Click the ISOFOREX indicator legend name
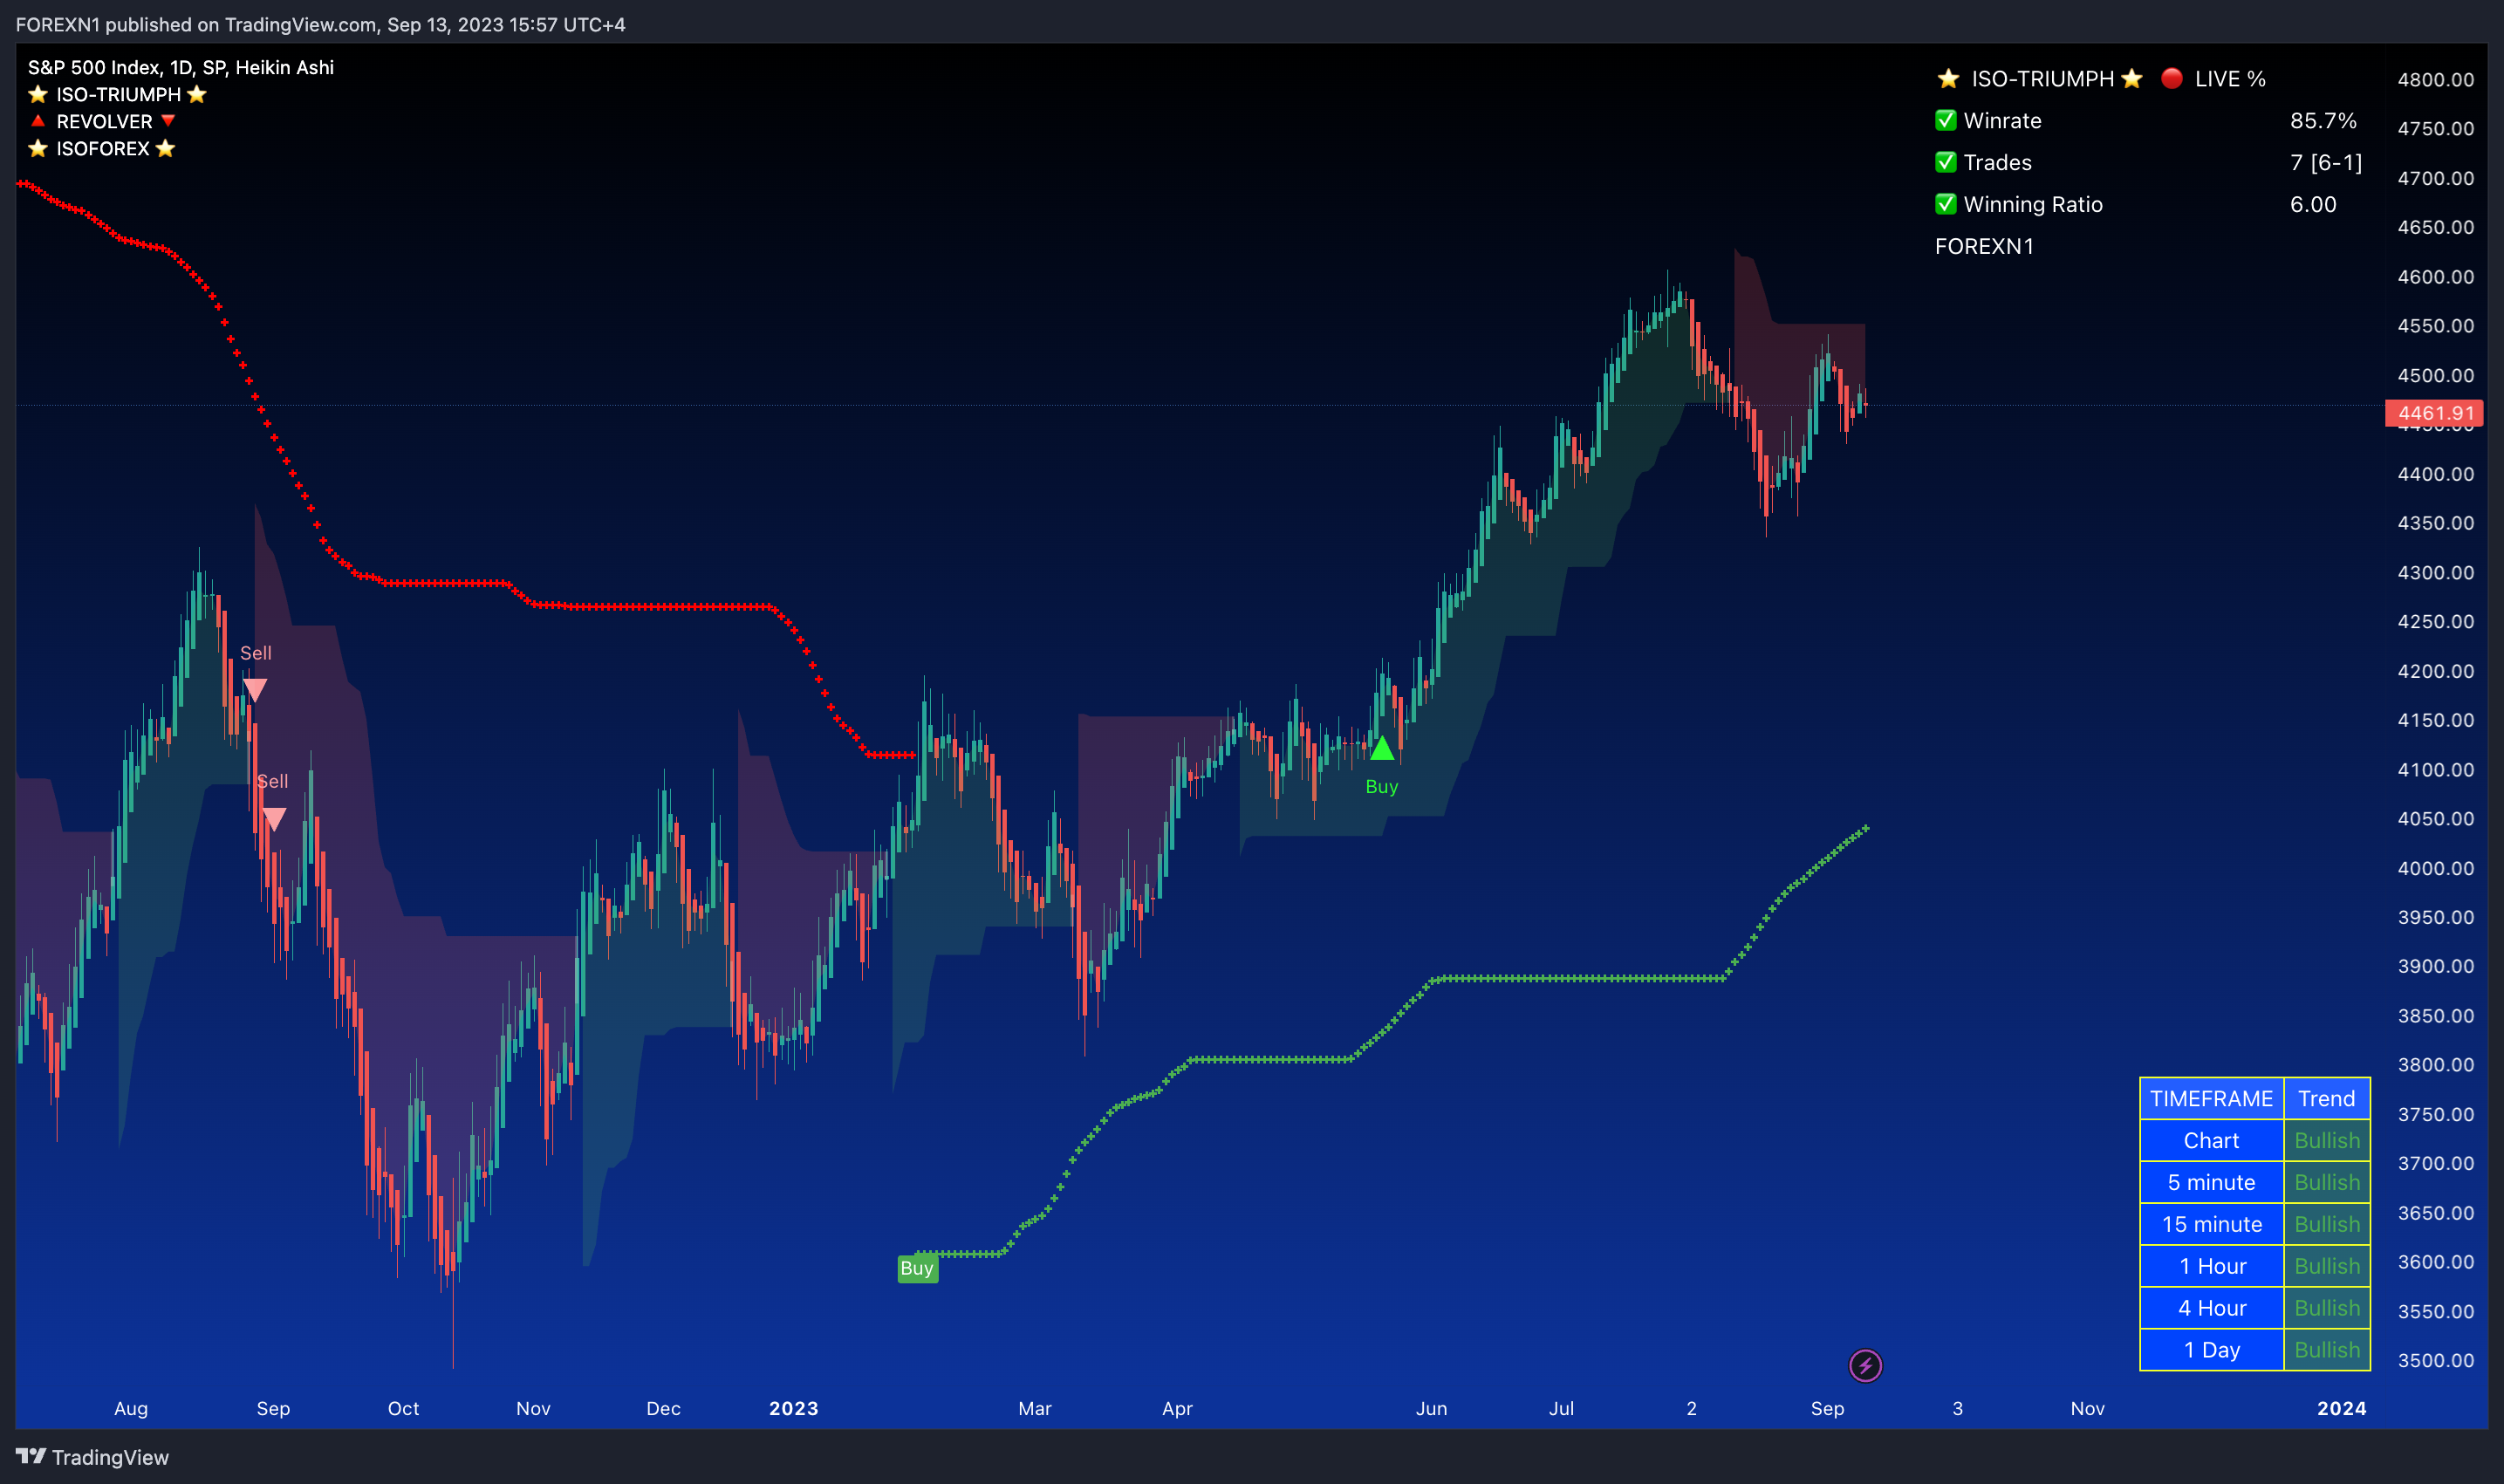 pyautogui.click(x=103, y=148)
